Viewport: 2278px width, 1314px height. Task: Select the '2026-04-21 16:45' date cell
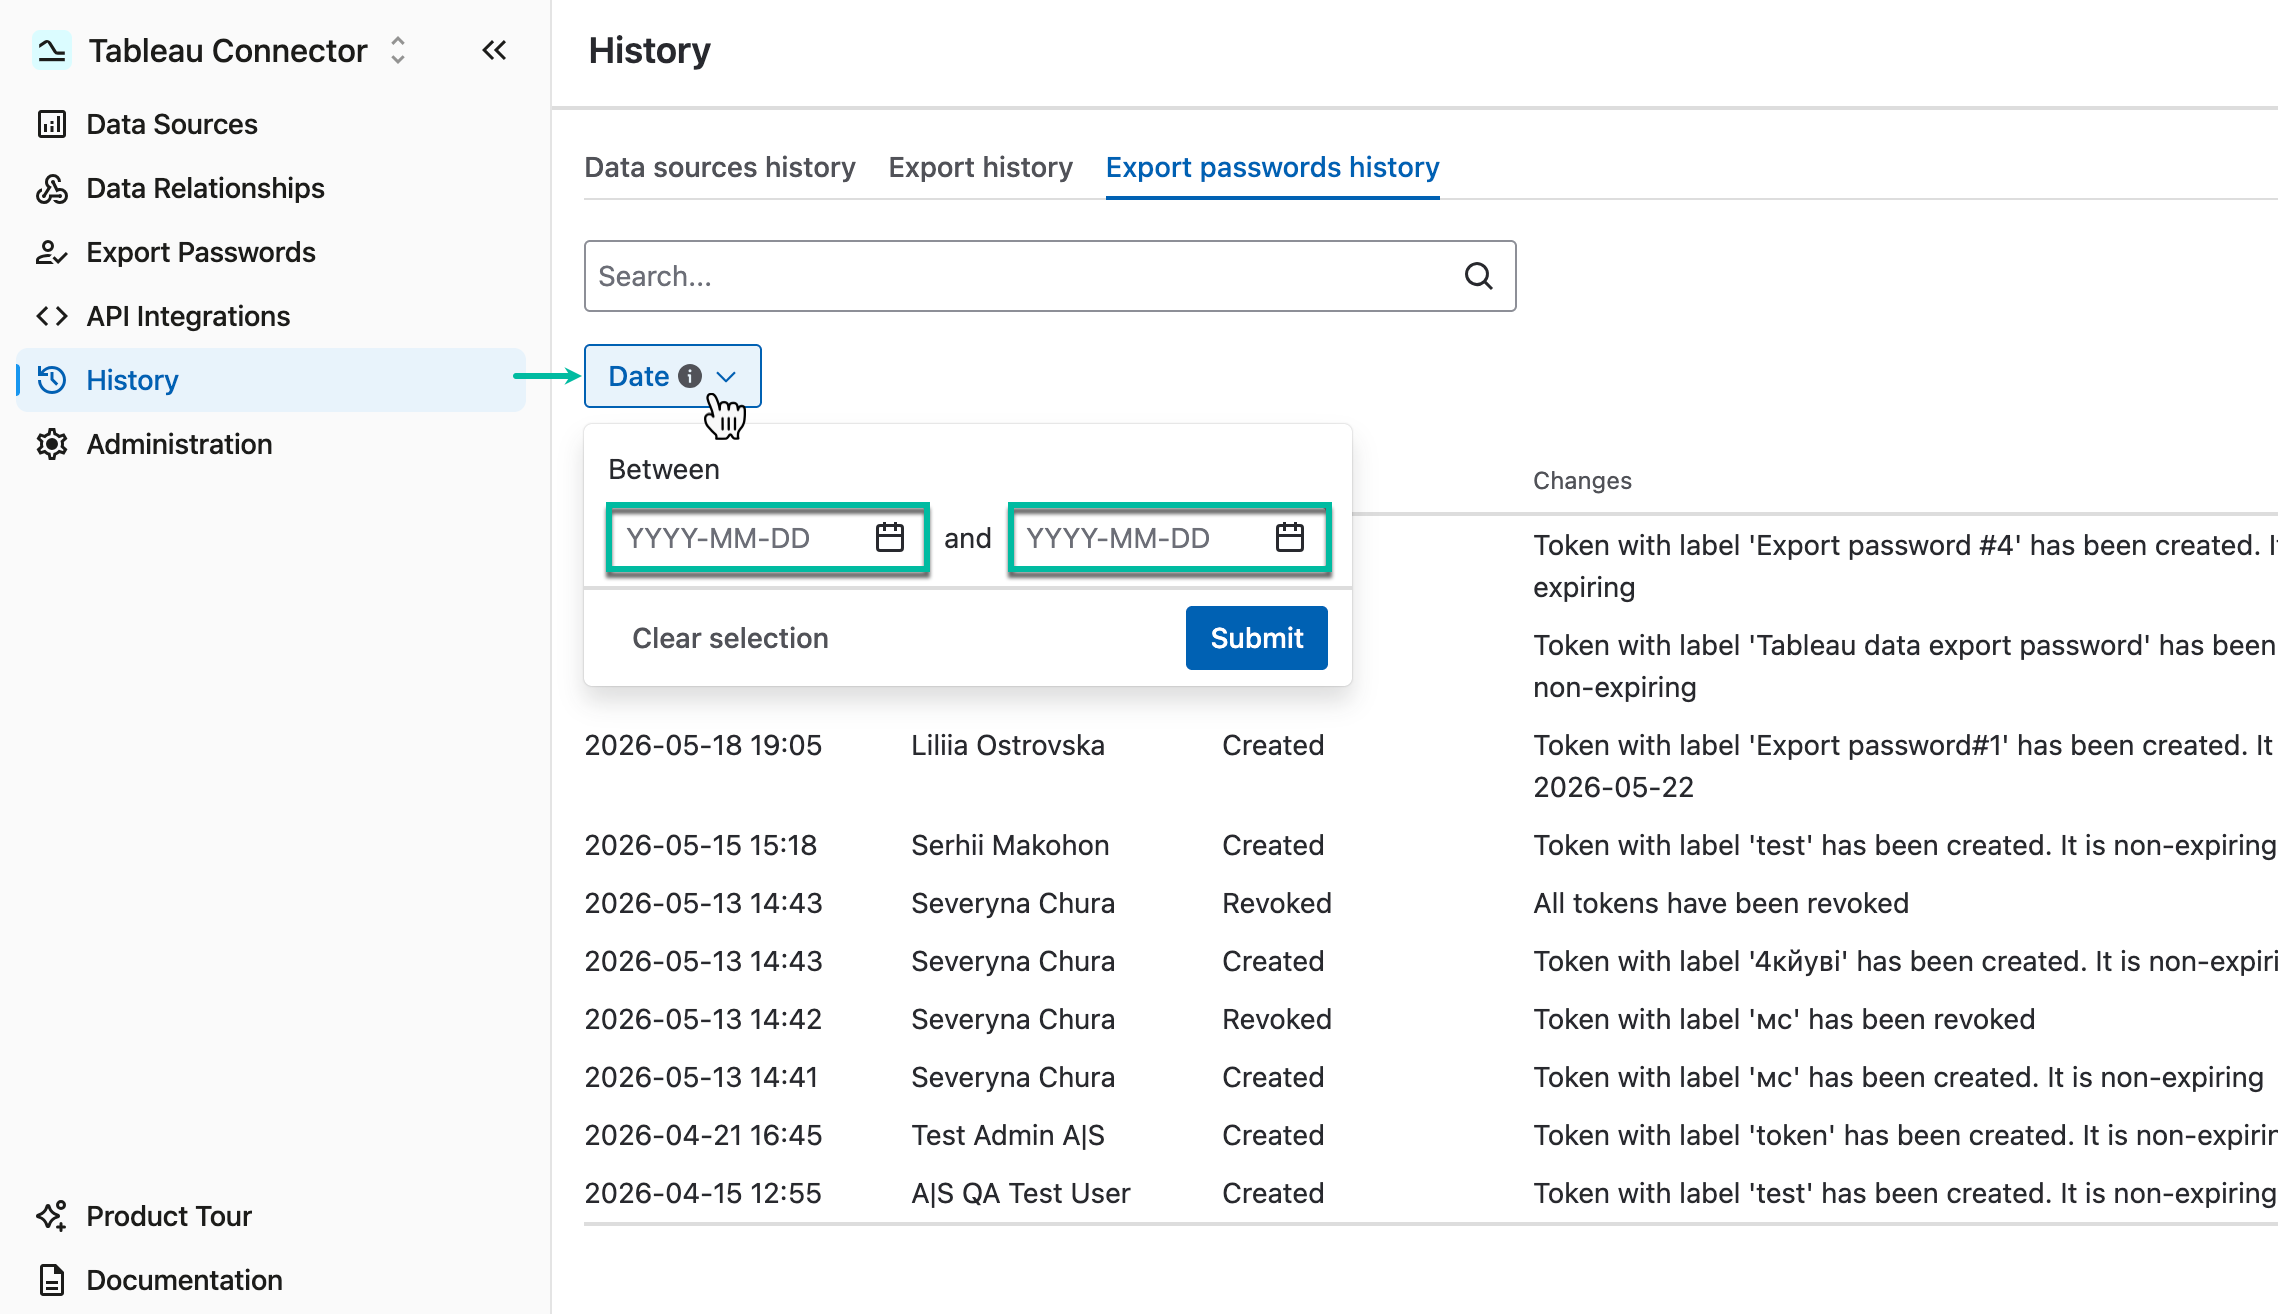click(x=703, y=1135)
